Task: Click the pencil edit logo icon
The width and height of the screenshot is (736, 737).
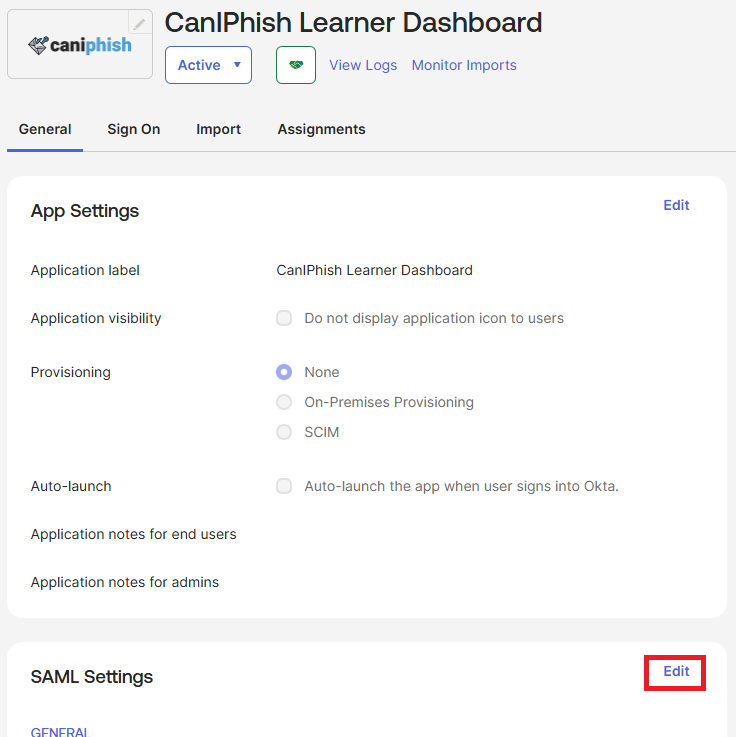Action: (x=140, y=23)
